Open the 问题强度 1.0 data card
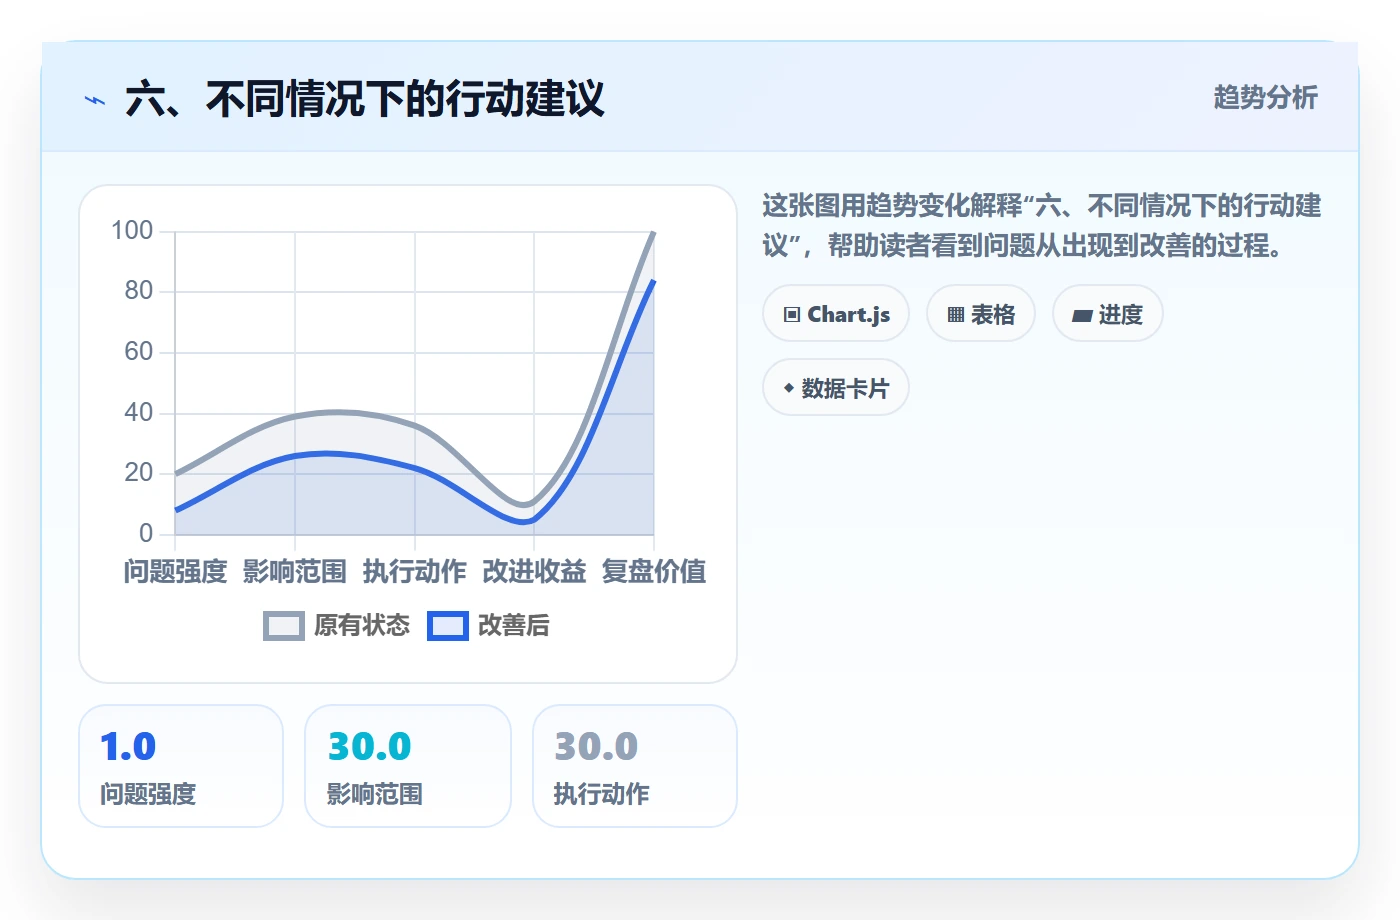Screen dimensions: 1400x920 181,766
